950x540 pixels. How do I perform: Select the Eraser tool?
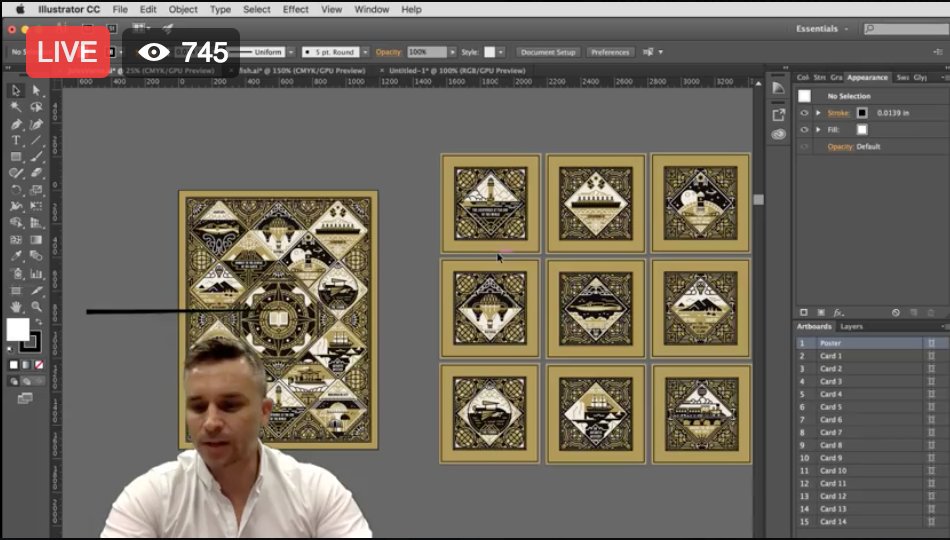tap(36, 173)
